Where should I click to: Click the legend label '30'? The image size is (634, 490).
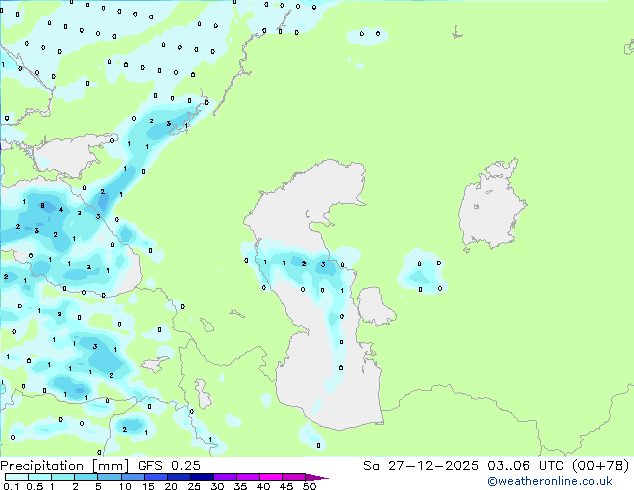tap(218, 486)
